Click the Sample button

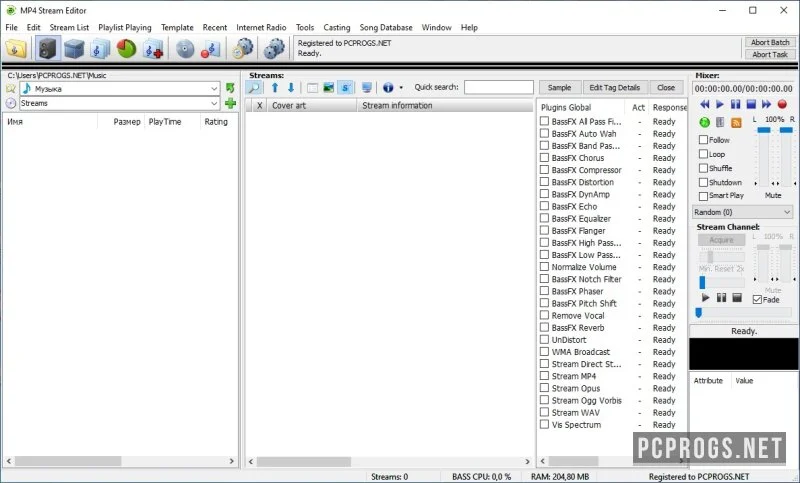click(x=560, y=88)
